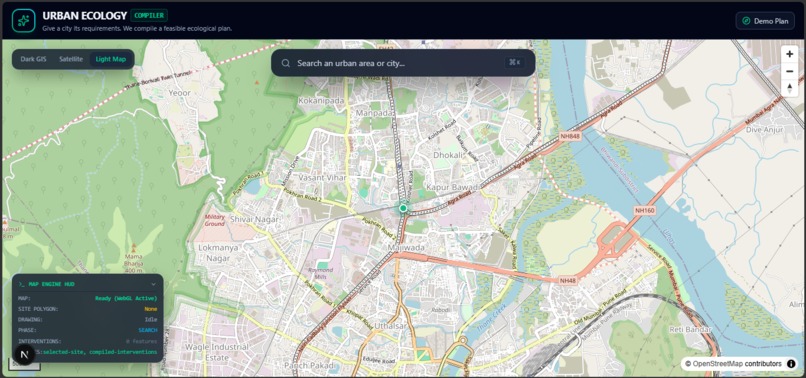The image size is (806, 378).
Task: Click the NH160 highway shield
Action: (x=645, y=210)
